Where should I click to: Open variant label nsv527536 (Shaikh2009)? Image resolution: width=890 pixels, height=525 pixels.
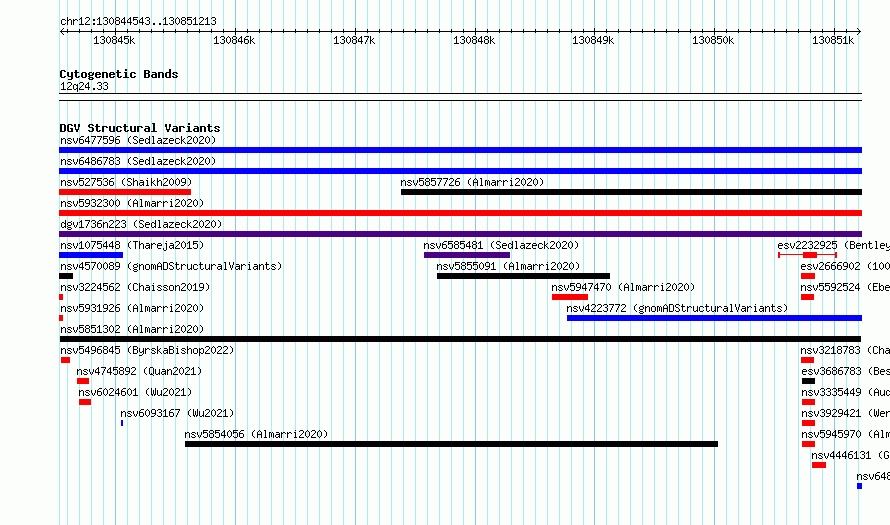pos(126,182)
